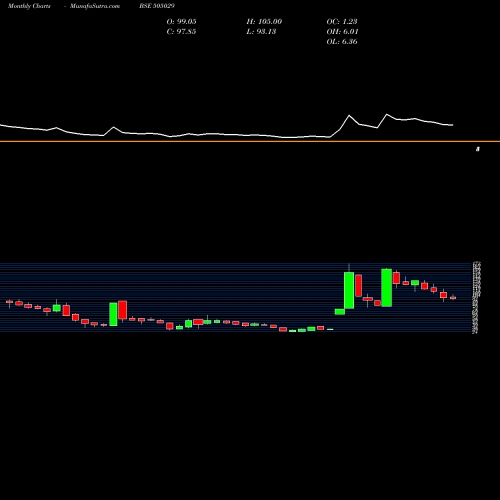Click the 'OL: 6.36' value
Screen dimensions: 500x500
342,41
